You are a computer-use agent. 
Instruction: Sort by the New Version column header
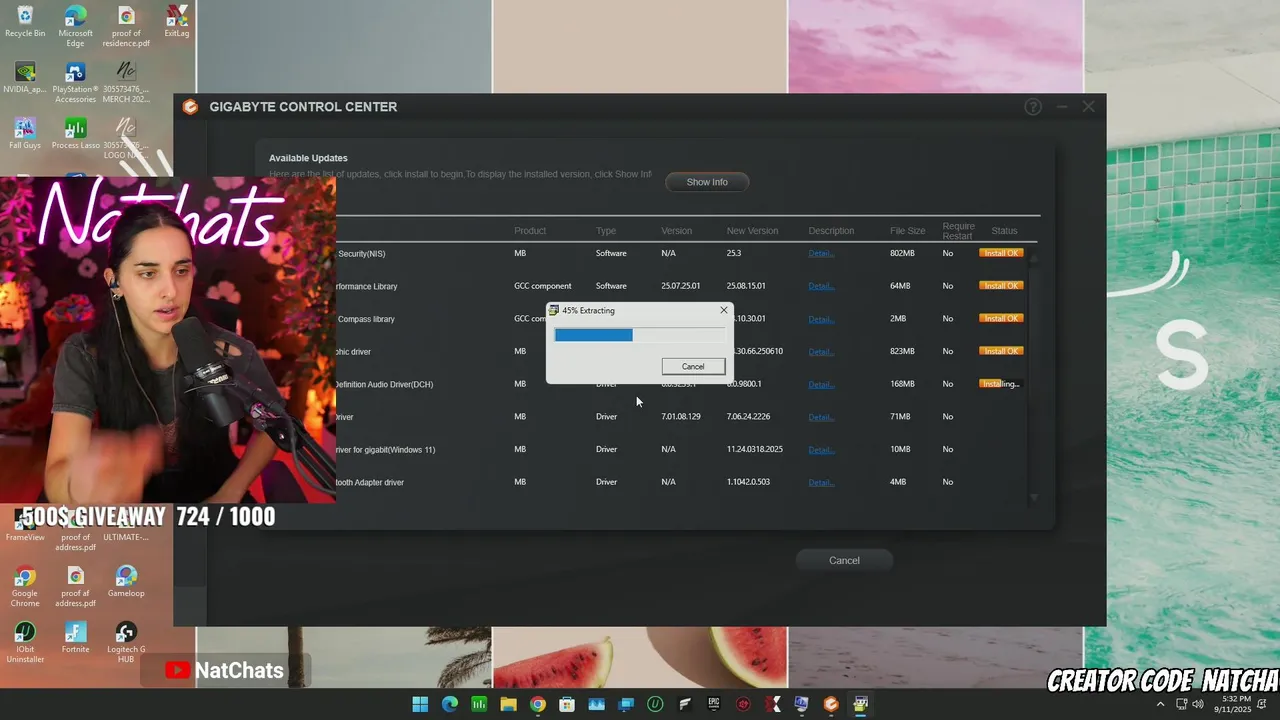coord(752,231)
